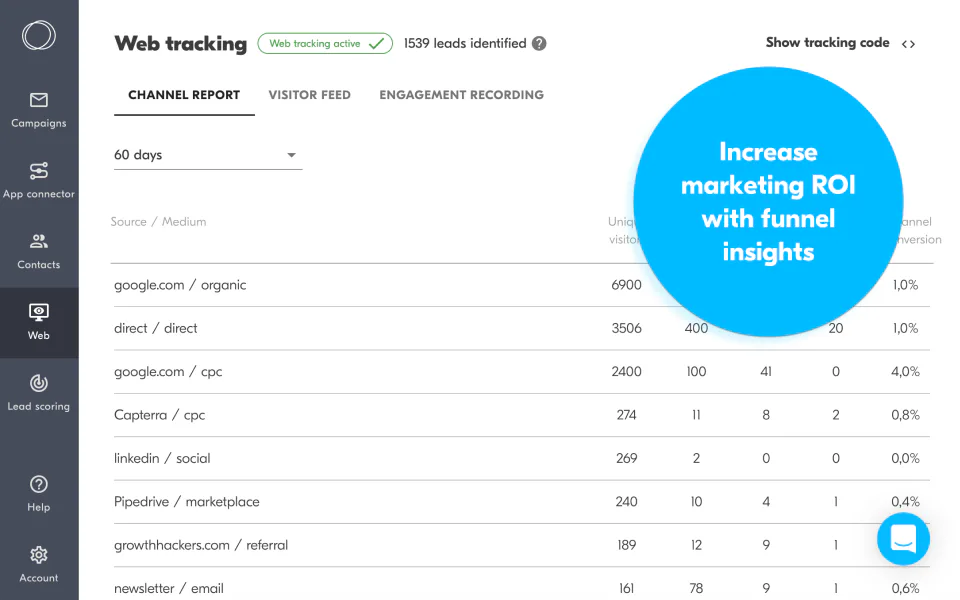The image size is (960, 600).
Task: Click the leads identified help question mark
Action: [539, 43]
